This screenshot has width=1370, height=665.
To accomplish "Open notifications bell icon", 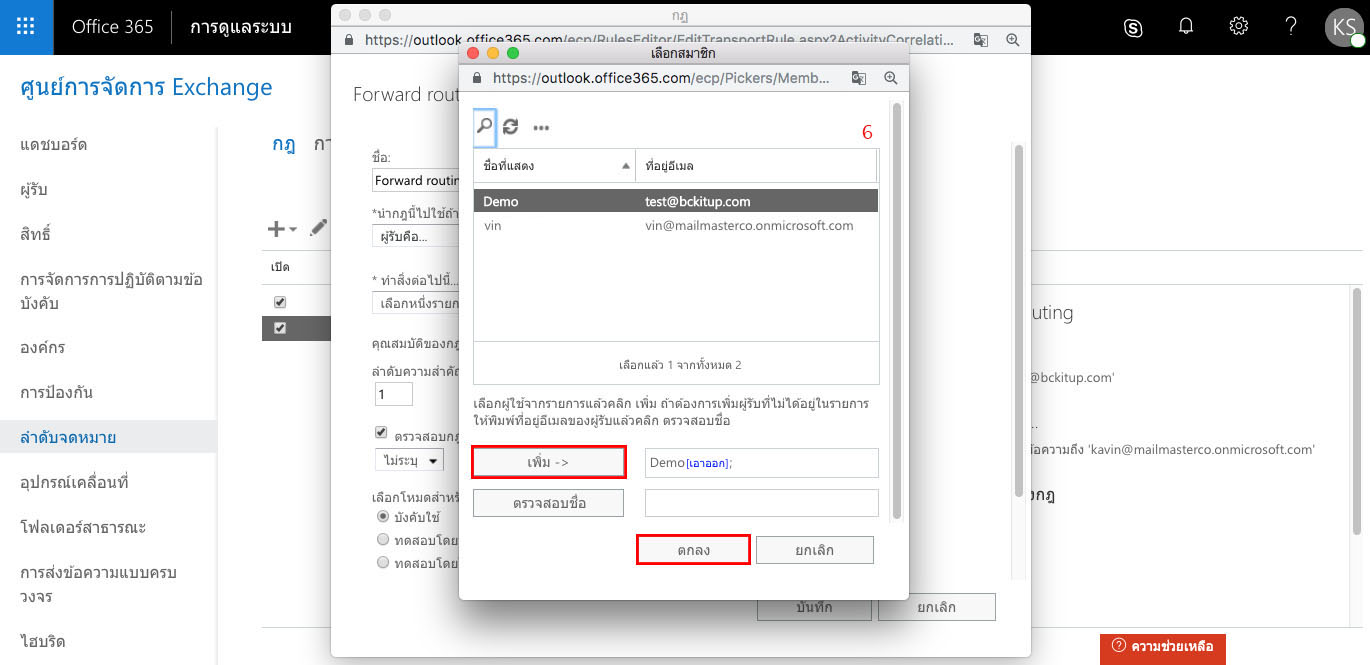I will coord(1186,27).
